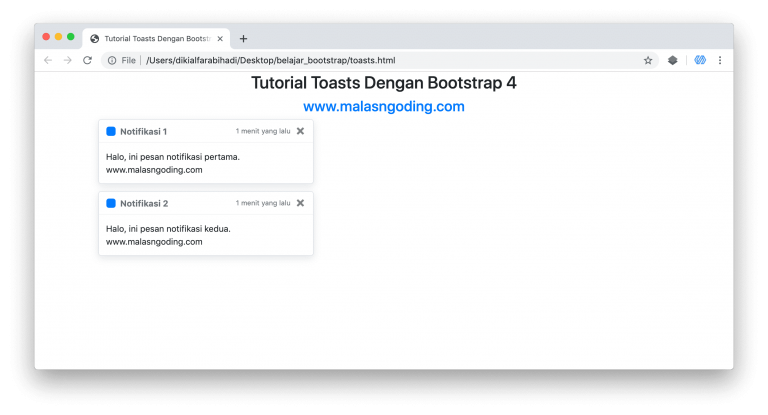Click the blue square in Notifikasi 1

click(x=111, y=131)
